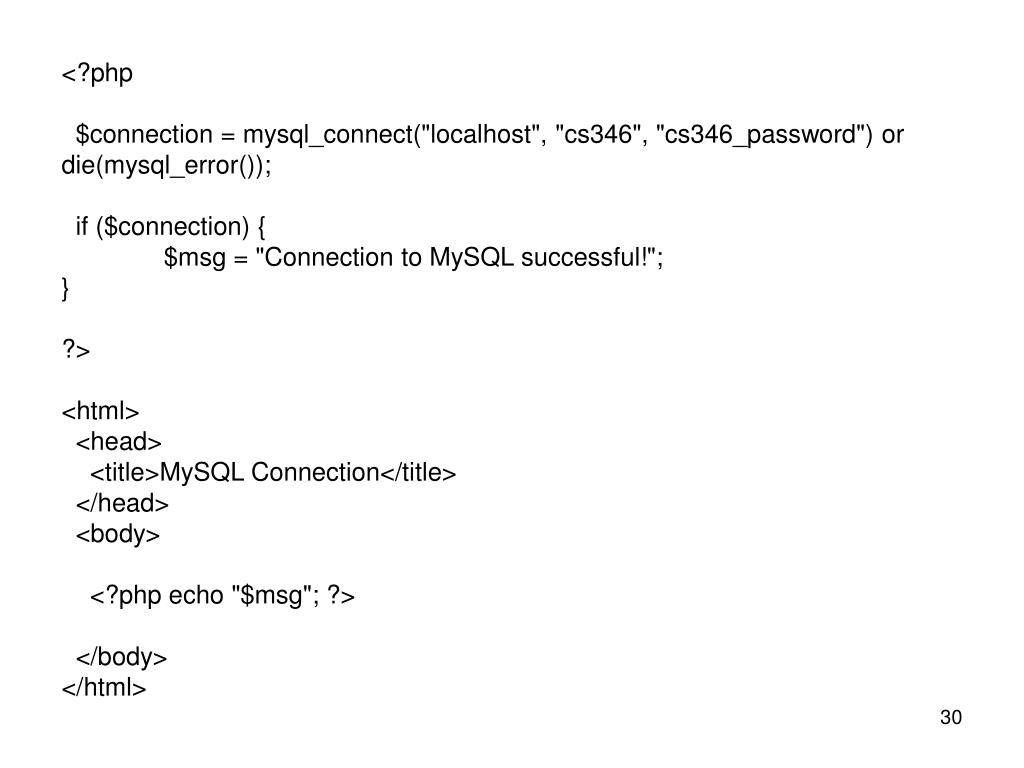
Task: Click the MySQL Connection title text
Action: [270, 472]
